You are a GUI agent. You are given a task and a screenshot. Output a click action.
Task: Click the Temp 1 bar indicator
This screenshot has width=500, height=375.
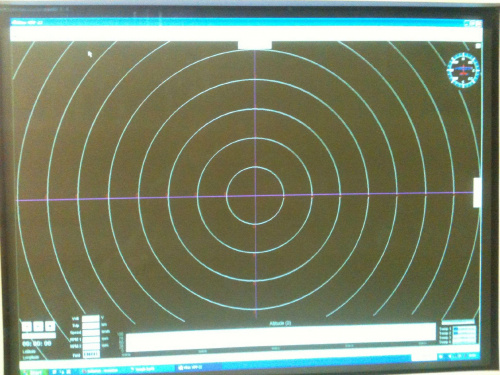coord(464,329)
